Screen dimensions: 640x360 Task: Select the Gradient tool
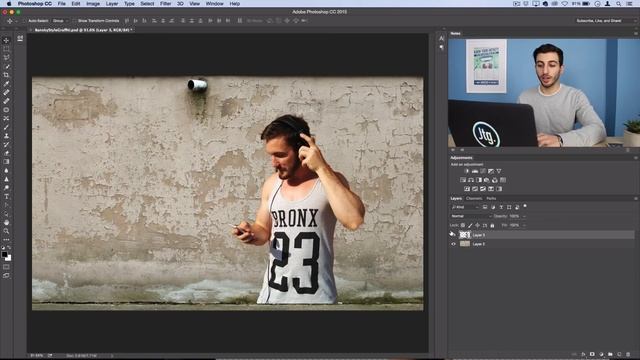click(x=6, y=162)
